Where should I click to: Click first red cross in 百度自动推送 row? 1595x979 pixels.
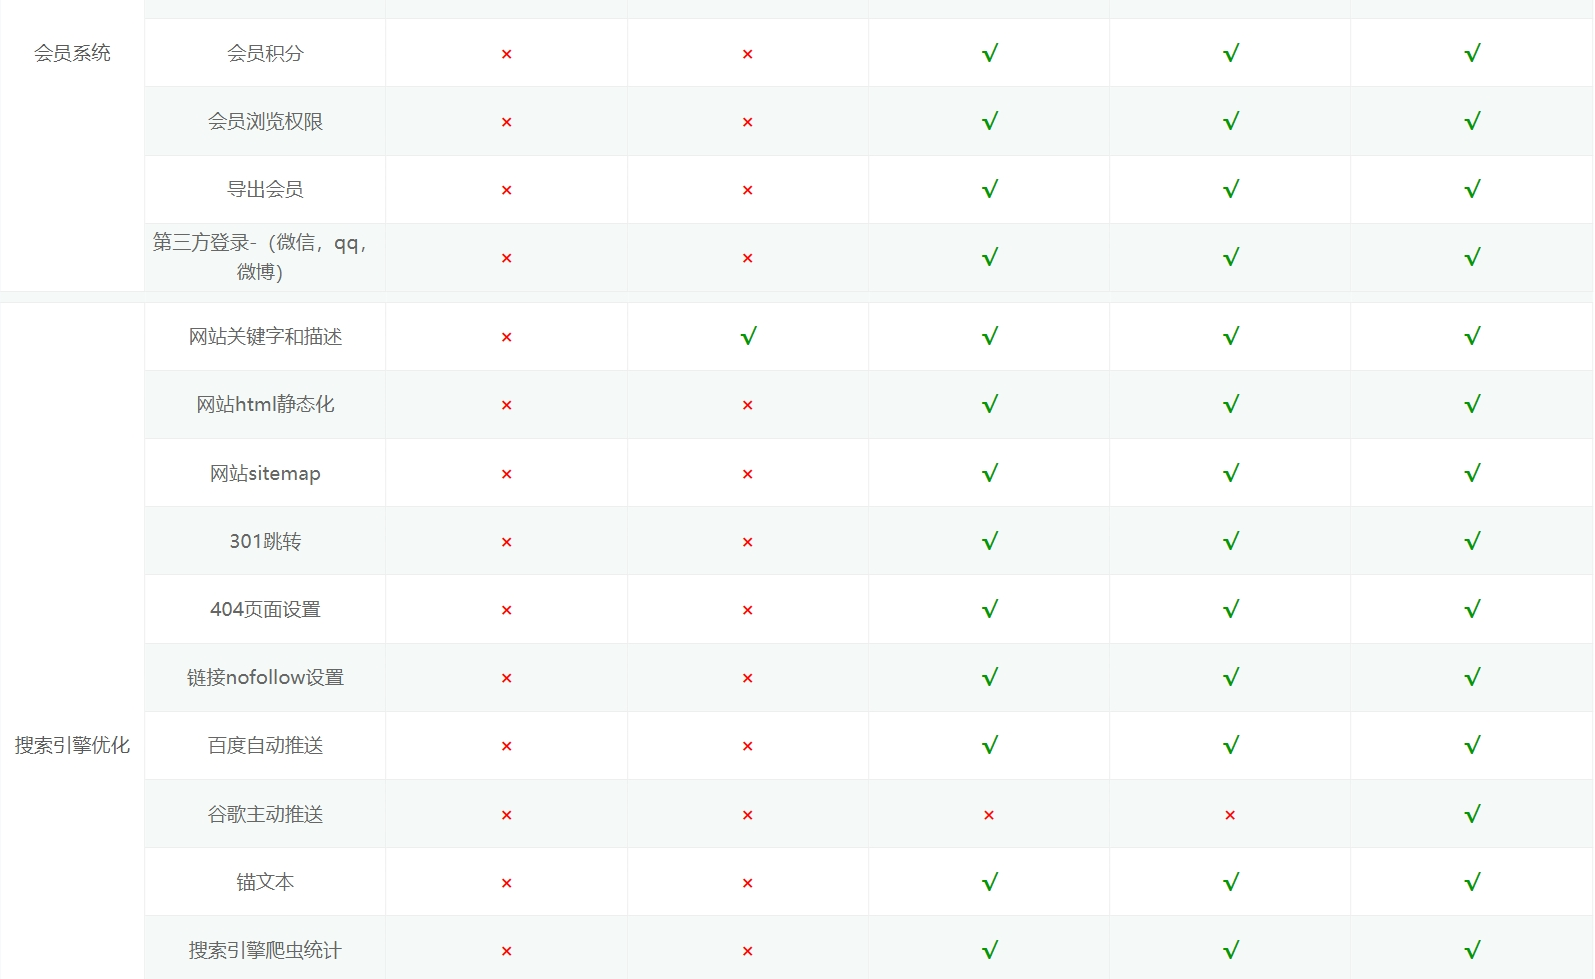click(x=506, y=746)
